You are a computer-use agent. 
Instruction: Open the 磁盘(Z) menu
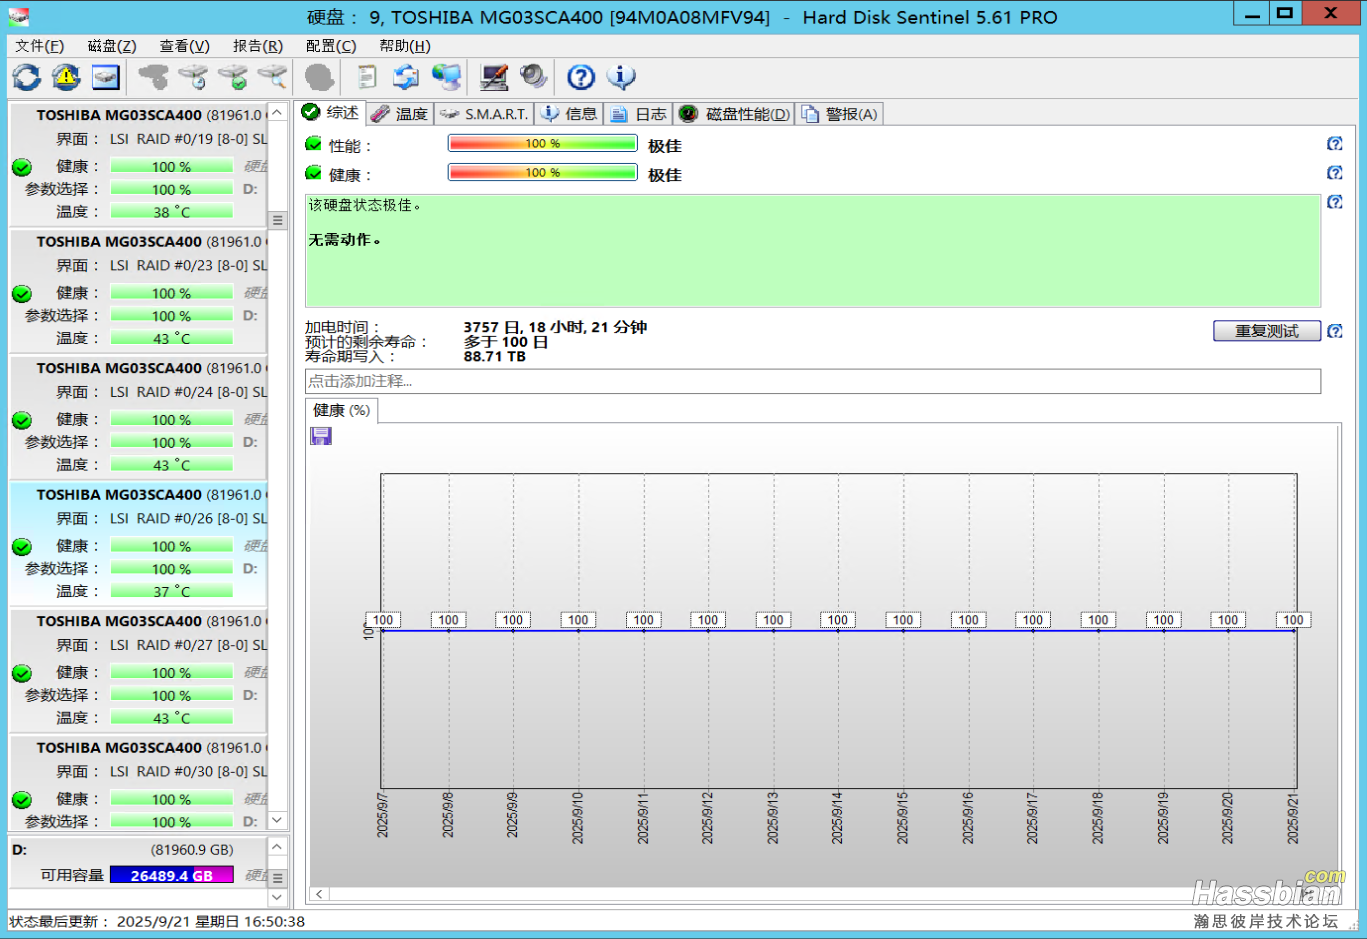tap(112, 46)
